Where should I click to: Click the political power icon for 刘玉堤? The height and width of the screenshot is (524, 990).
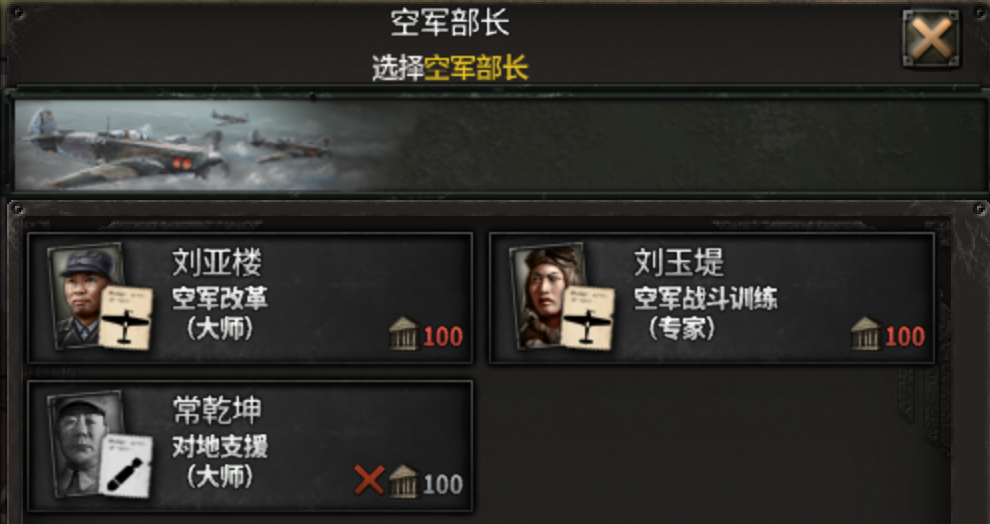coord(866,335)
